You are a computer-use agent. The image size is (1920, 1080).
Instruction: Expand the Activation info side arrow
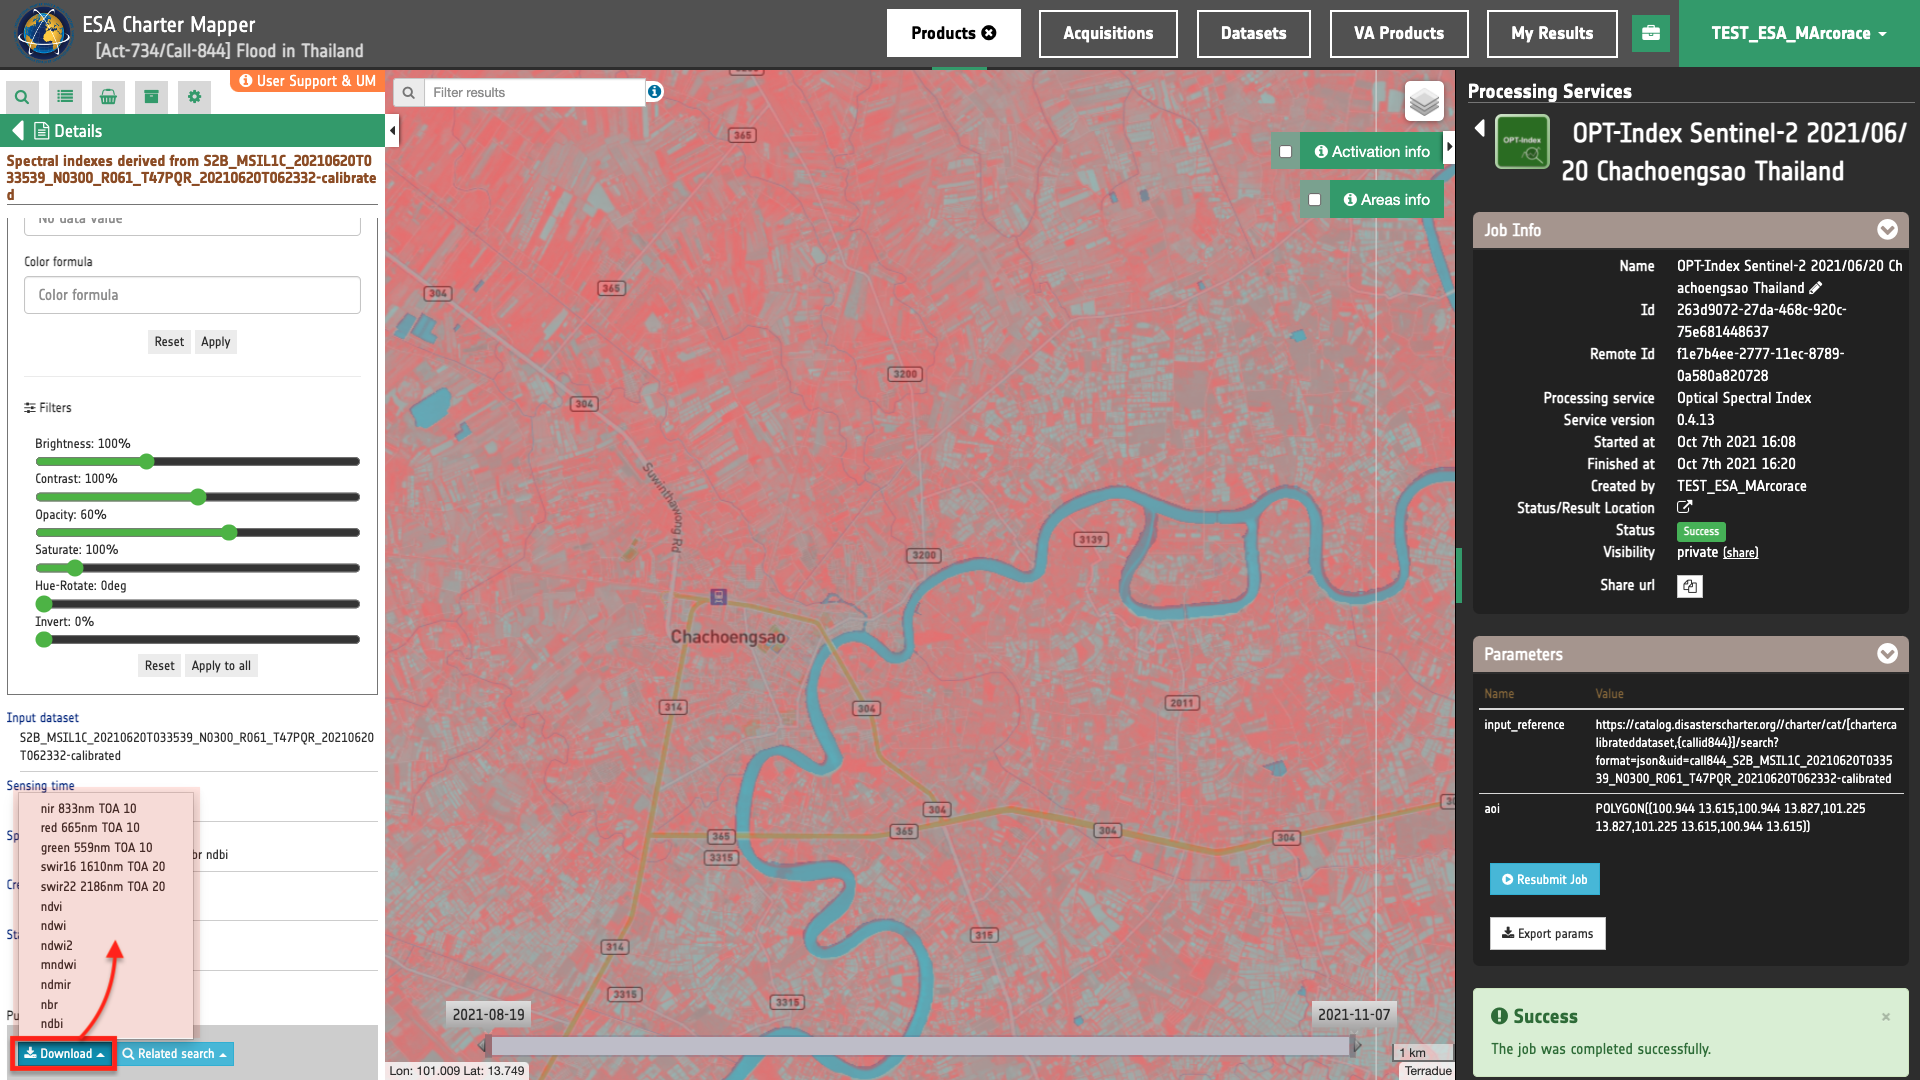coord(1450,147)
